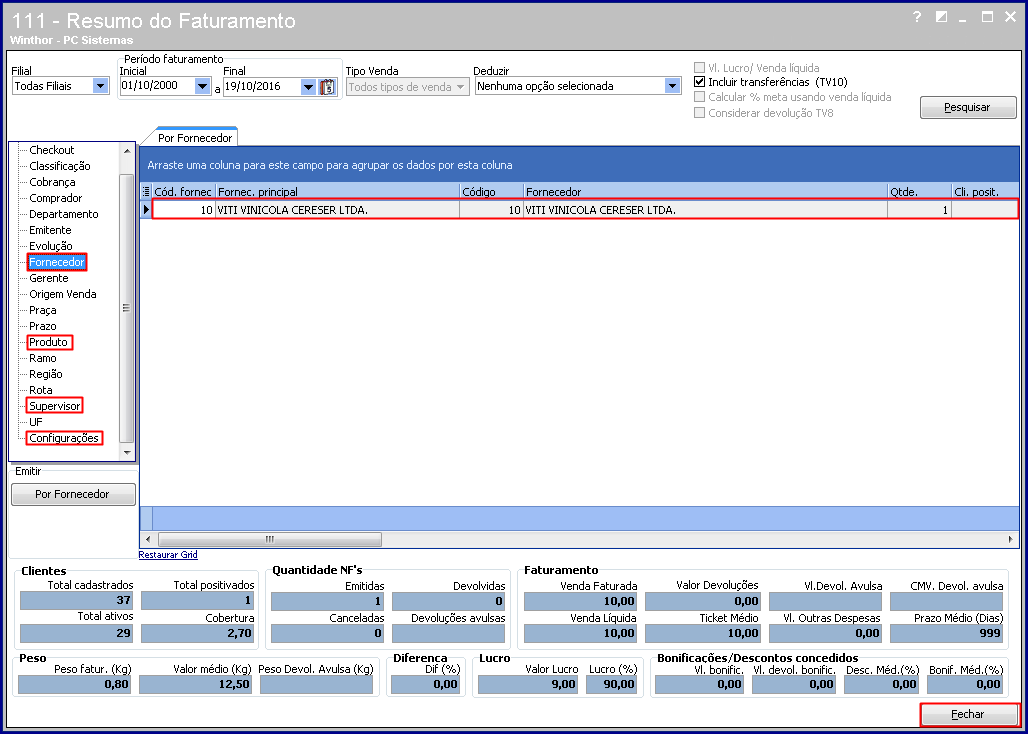The image size is (1028, 734).
Task: Select Origem Venda in the tree list
Action: [x=62, y=294]
